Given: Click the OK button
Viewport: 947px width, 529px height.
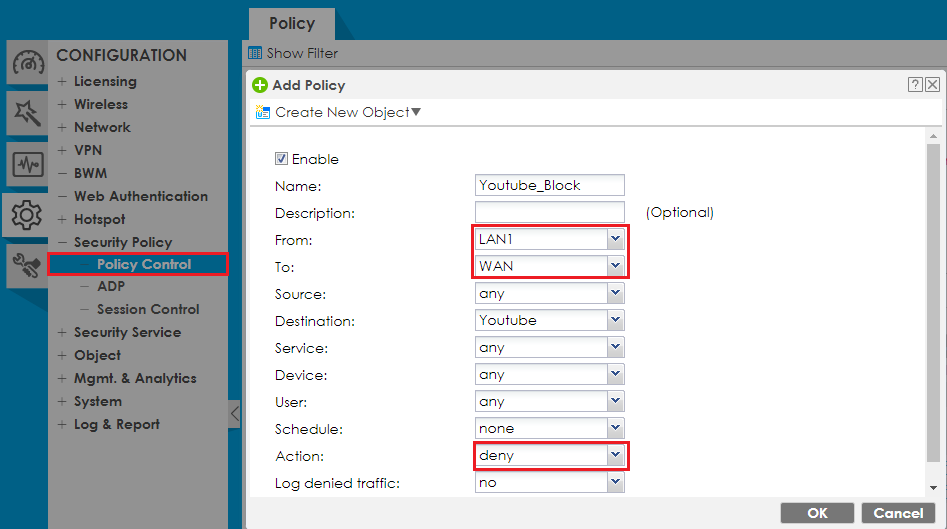Looking at the screenshot, I should 817,513.
